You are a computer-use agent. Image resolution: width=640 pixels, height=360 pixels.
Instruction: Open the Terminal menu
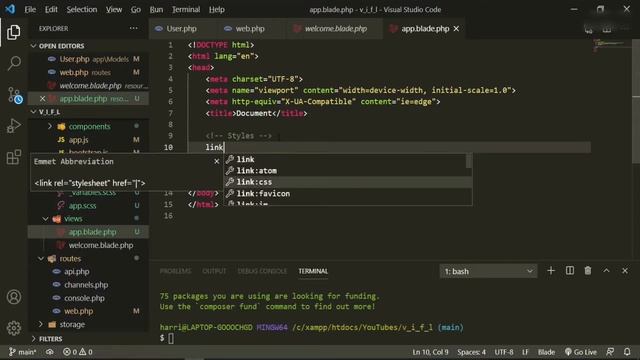(x=186, y=9)
